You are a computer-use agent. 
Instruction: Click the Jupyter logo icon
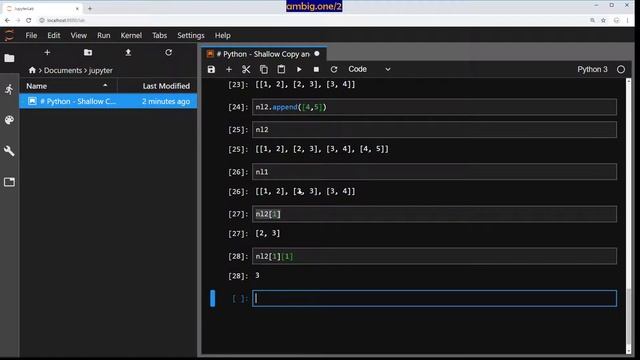(9, 36)
